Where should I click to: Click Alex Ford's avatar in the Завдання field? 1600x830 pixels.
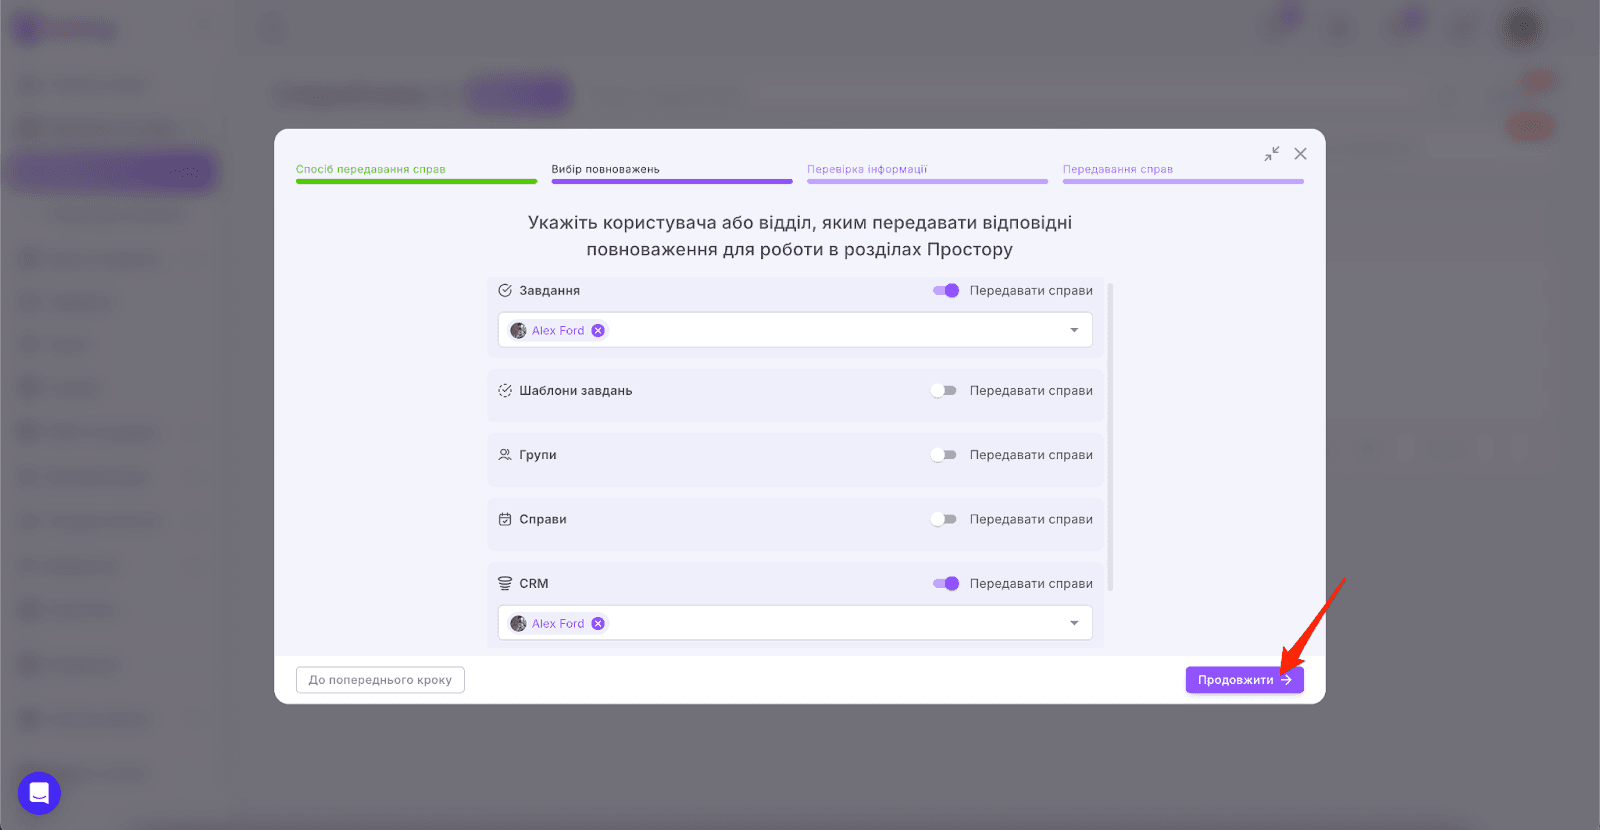pos(518,331)
